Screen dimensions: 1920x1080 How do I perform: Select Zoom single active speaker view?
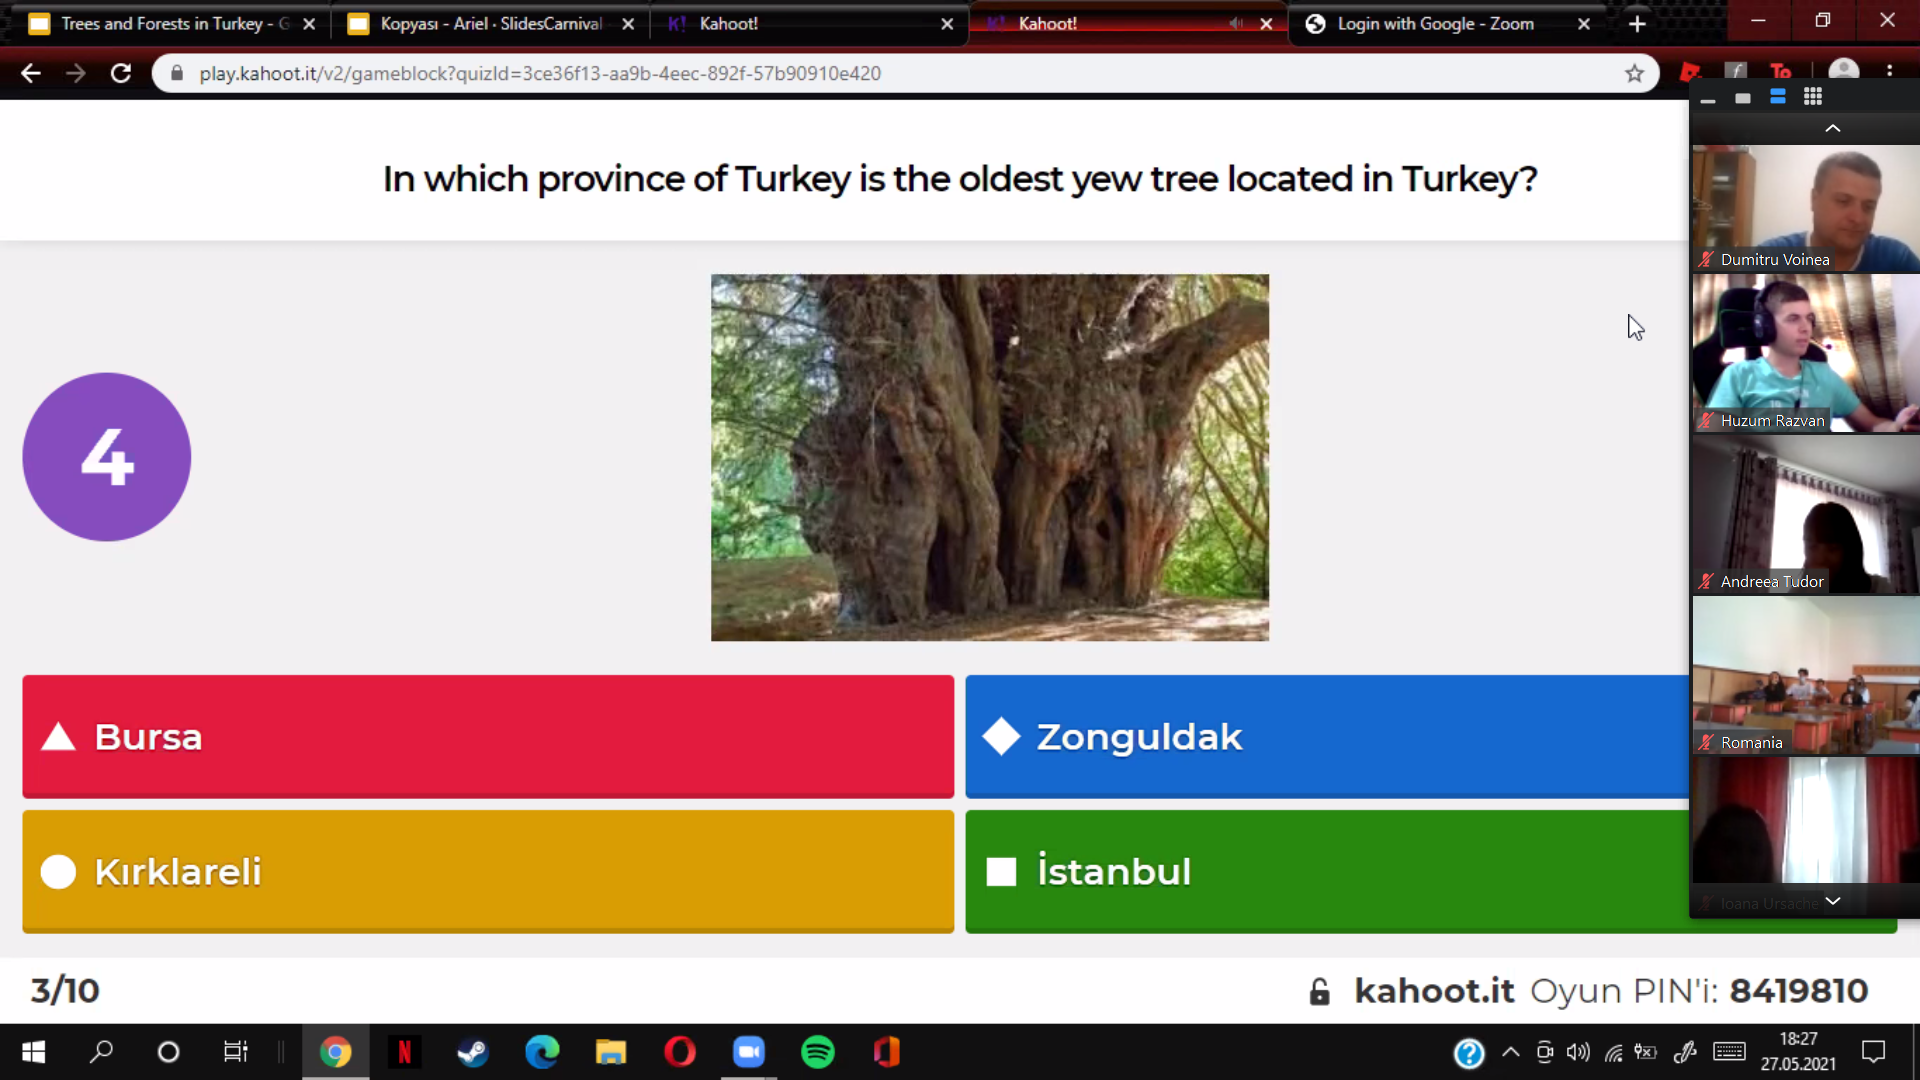click(1743, 98)
